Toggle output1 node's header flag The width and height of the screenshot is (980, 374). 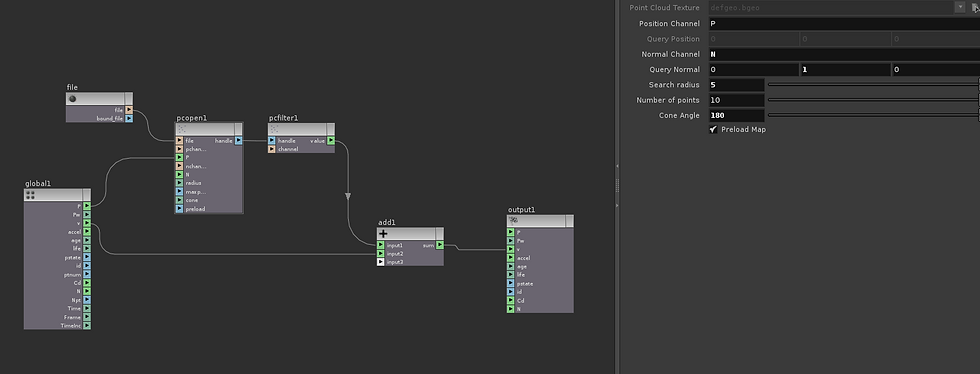tap(569, 221)
